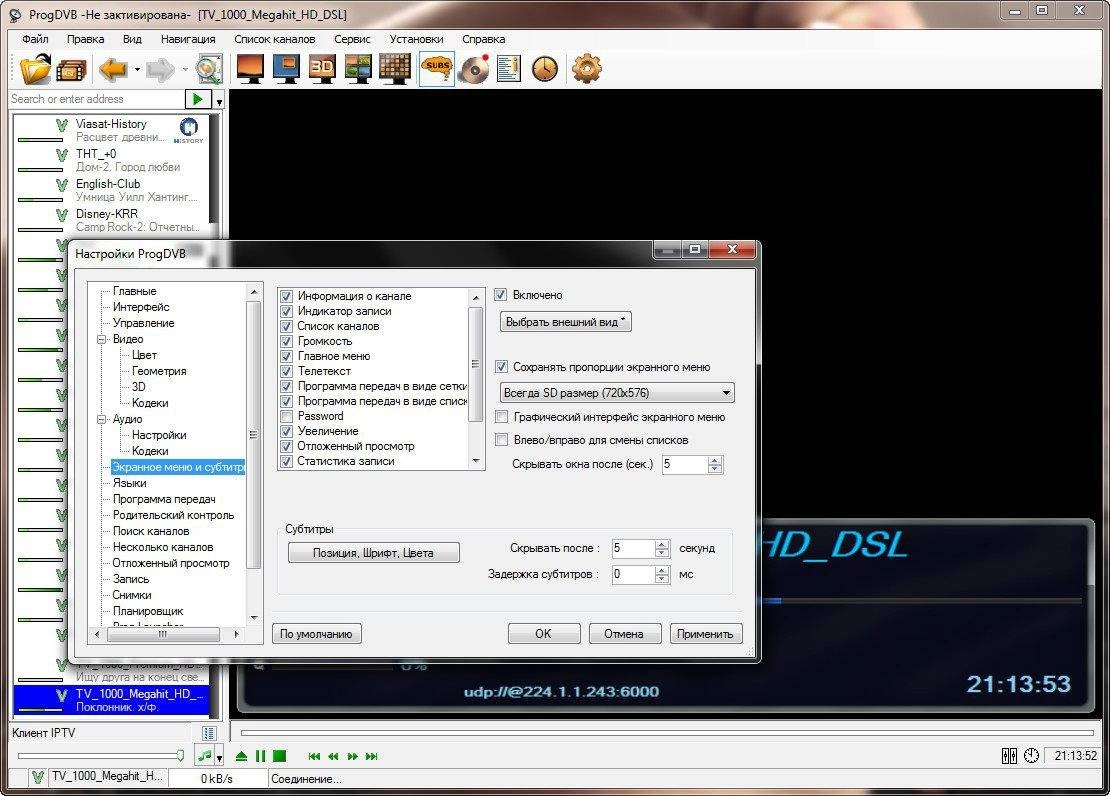Increase Задержка субтитров value spinner

point(662,570)
